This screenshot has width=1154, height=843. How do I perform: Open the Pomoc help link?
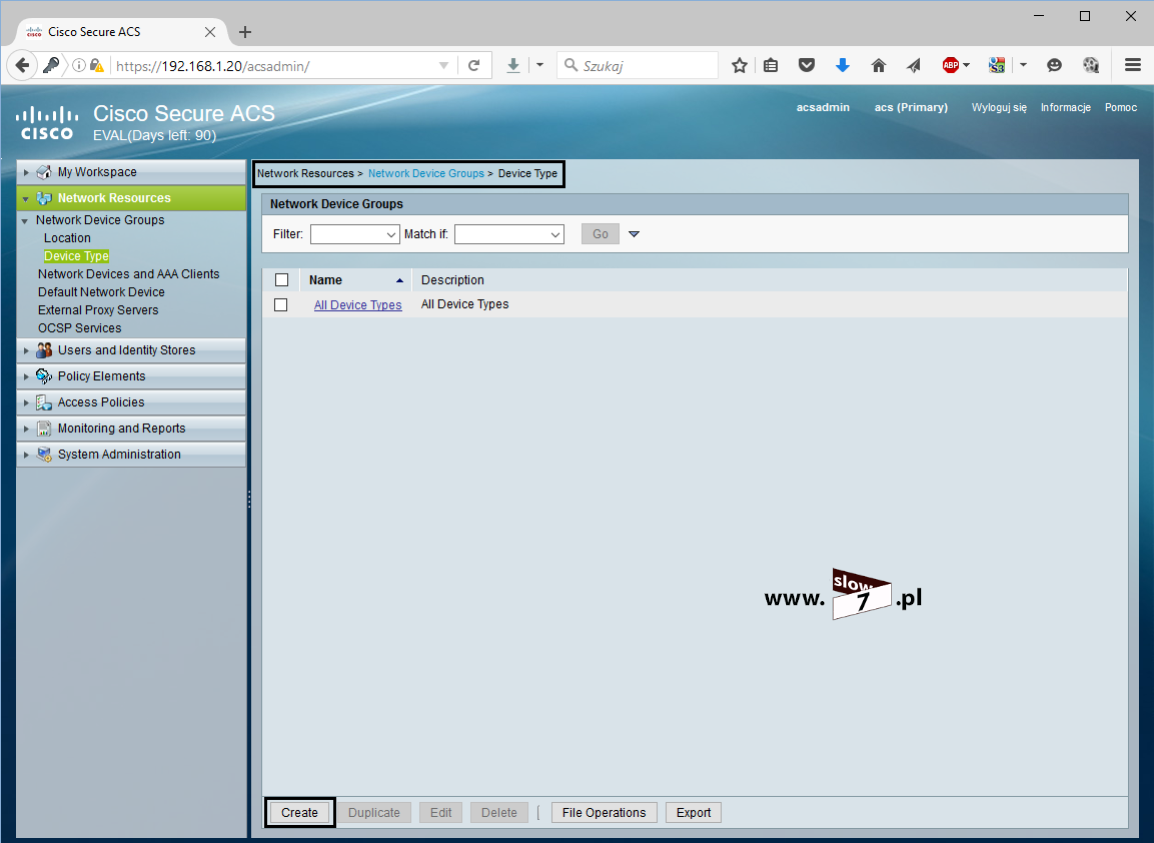click(x=1121, y=107)
